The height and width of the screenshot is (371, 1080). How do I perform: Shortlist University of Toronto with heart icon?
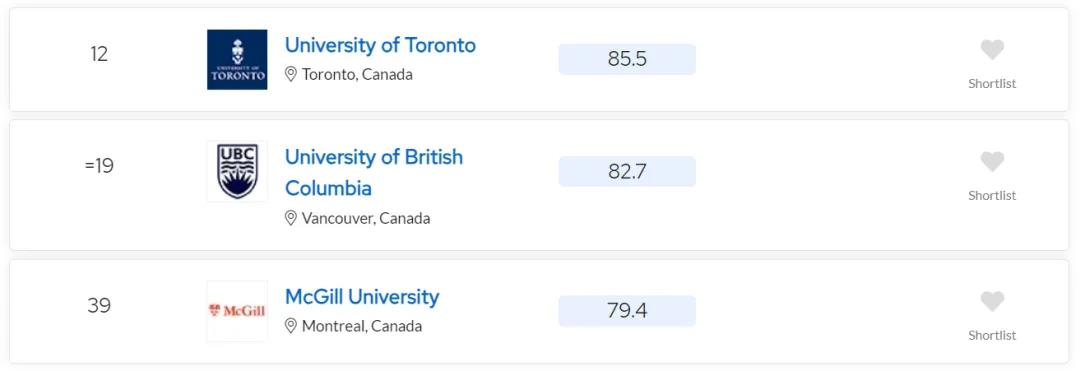992,50
